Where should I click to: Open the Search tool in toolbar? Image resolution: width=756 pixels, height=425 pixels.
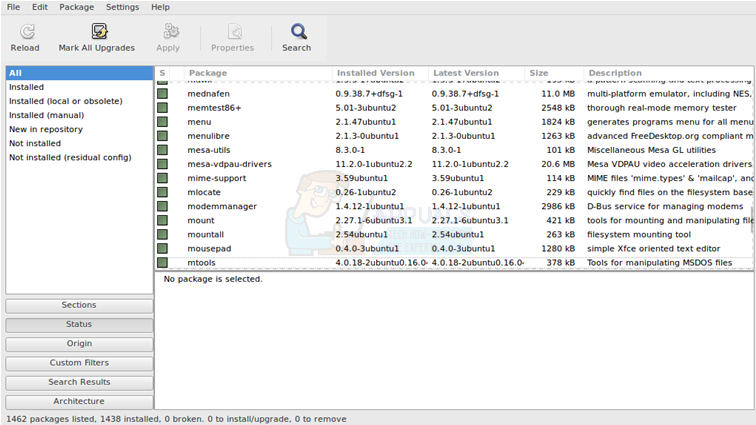297,32
